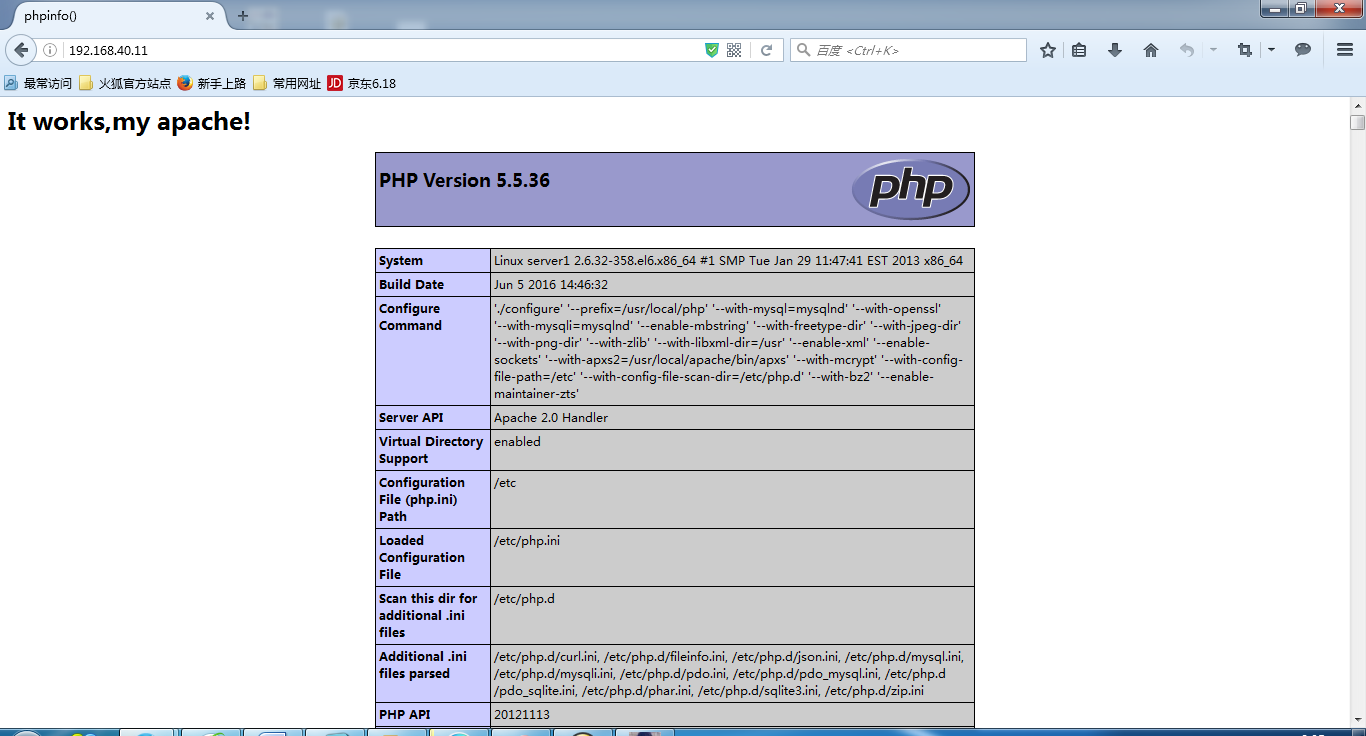This screenshot has height=736, width=1366.
Task: Select the phpinfo() tab
Action: (108, 16)
